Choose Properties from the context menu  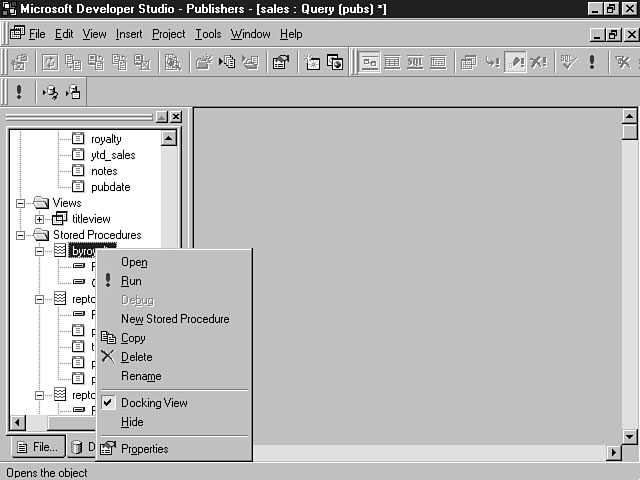144,449
